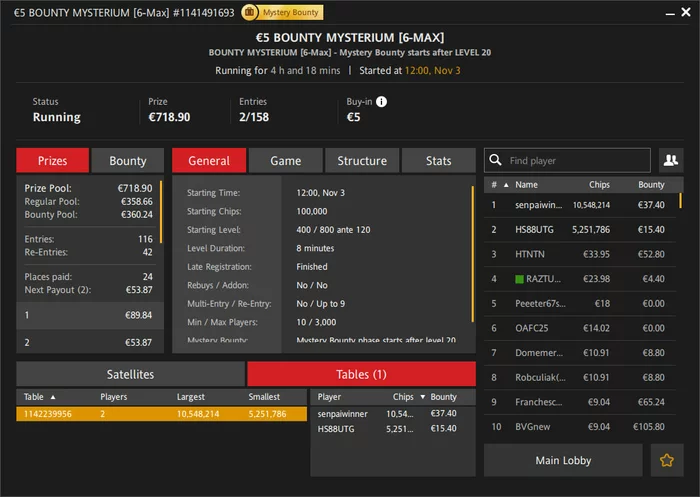The width and height of the screenshot is (700, 497).
Task: Click the search magnifier icon
Action: click(495, 160)
